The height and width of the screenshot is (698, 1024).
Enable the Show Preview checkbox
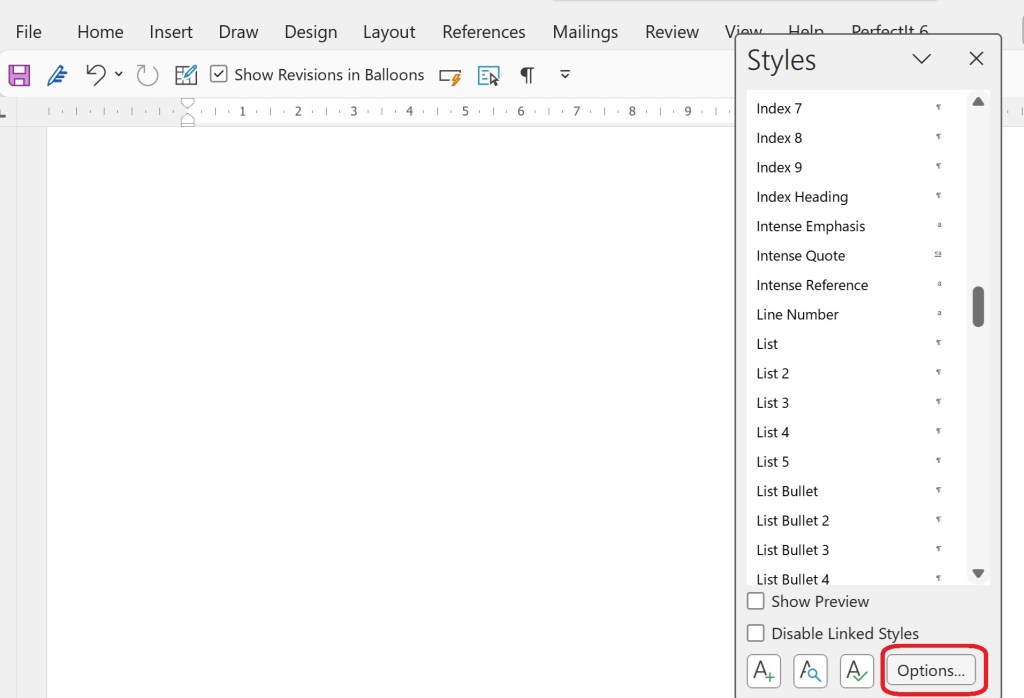click(x=756, y=601)
